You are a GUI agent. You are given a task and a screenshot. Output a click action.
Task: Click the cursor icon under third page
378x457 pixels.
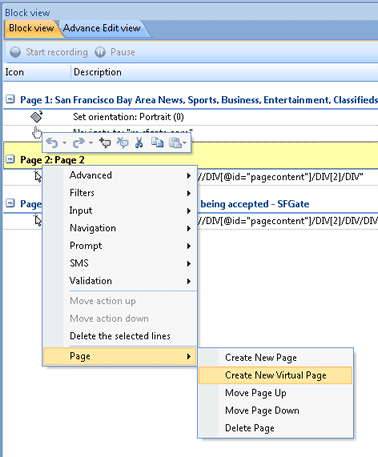tap(38, 221)
